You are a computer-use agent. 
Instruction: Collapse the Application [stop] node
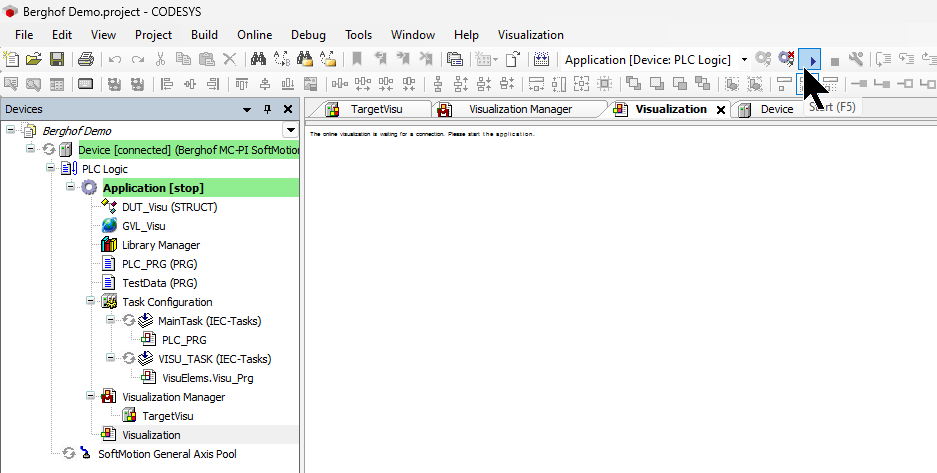click(x=71, y=186)
